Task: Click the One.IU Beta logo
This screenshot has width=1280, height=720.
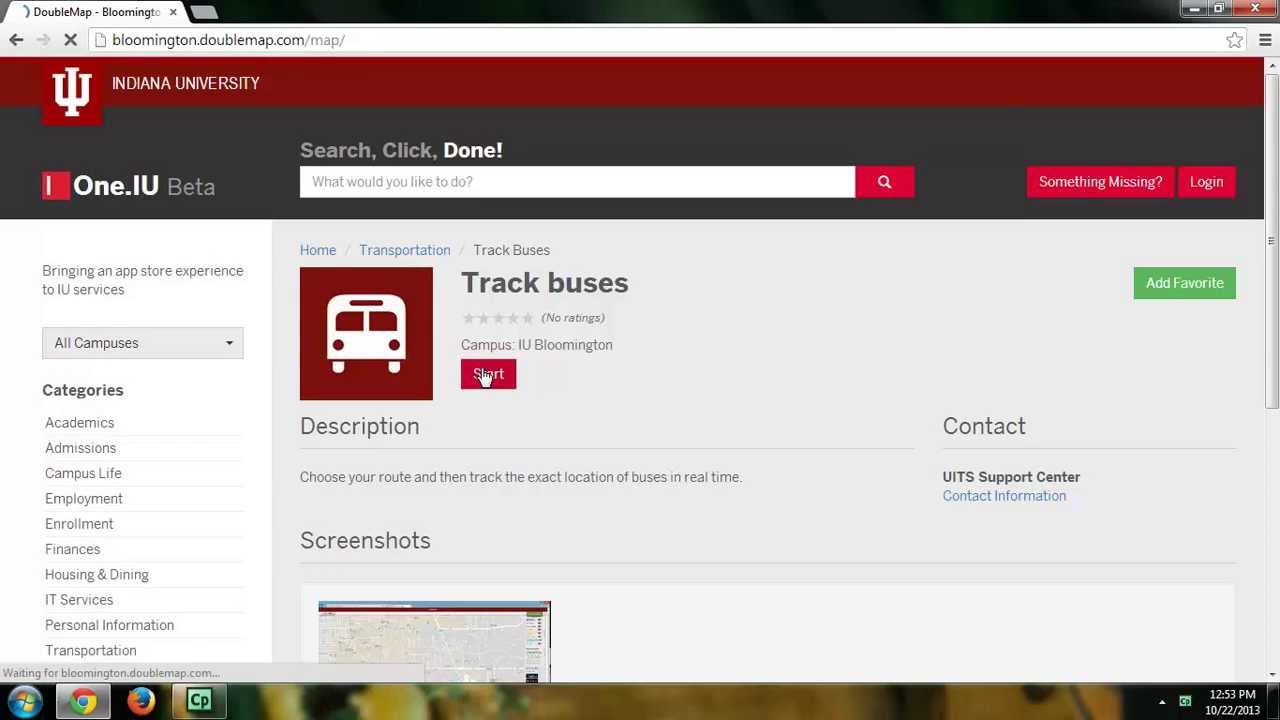Action: (129, 186)
